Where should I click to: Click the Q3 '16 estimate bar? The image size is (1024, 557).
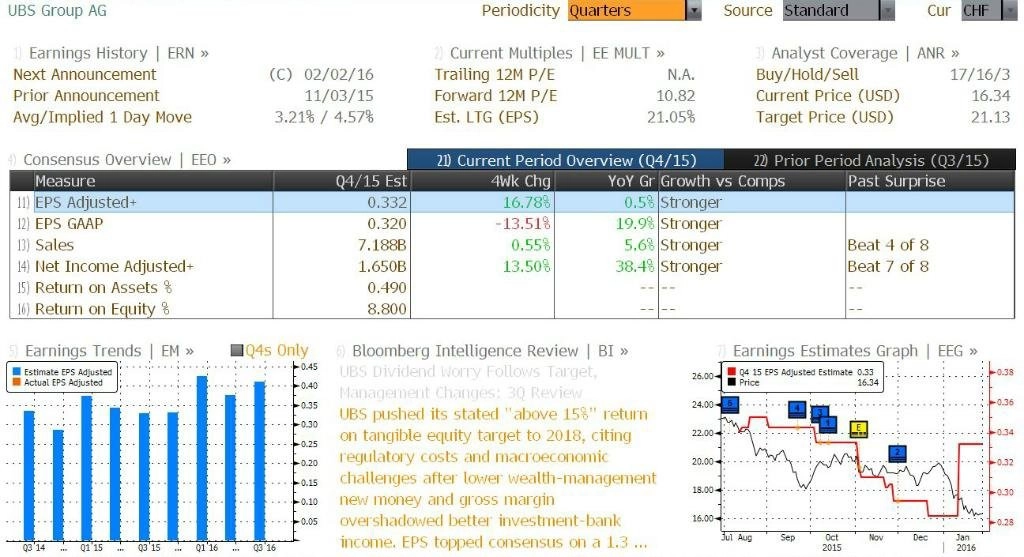tap(259, 461)
